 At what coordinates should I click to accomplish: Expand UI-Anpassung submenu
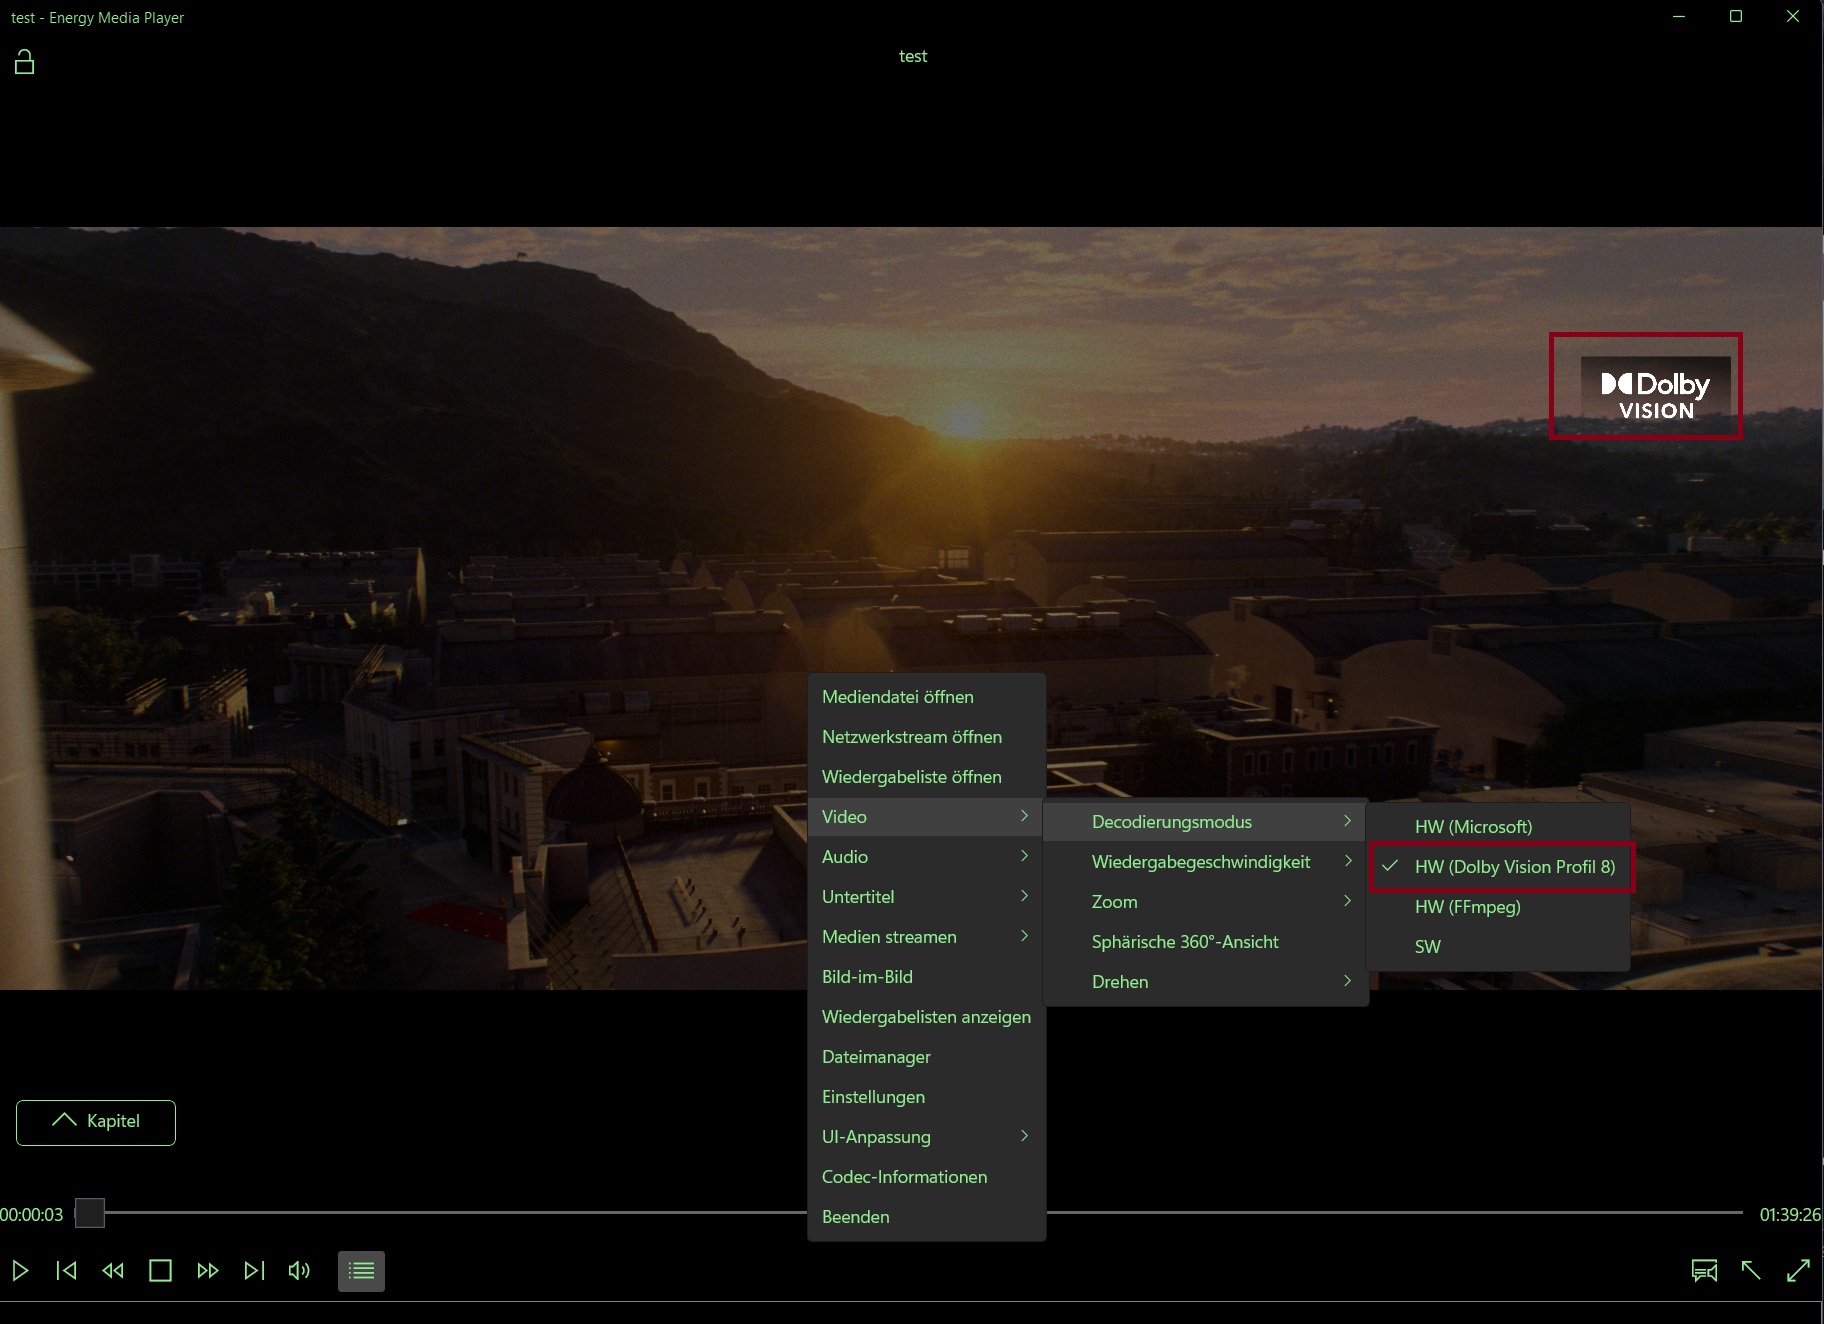pyautogui.click(x=926, y=1137)
